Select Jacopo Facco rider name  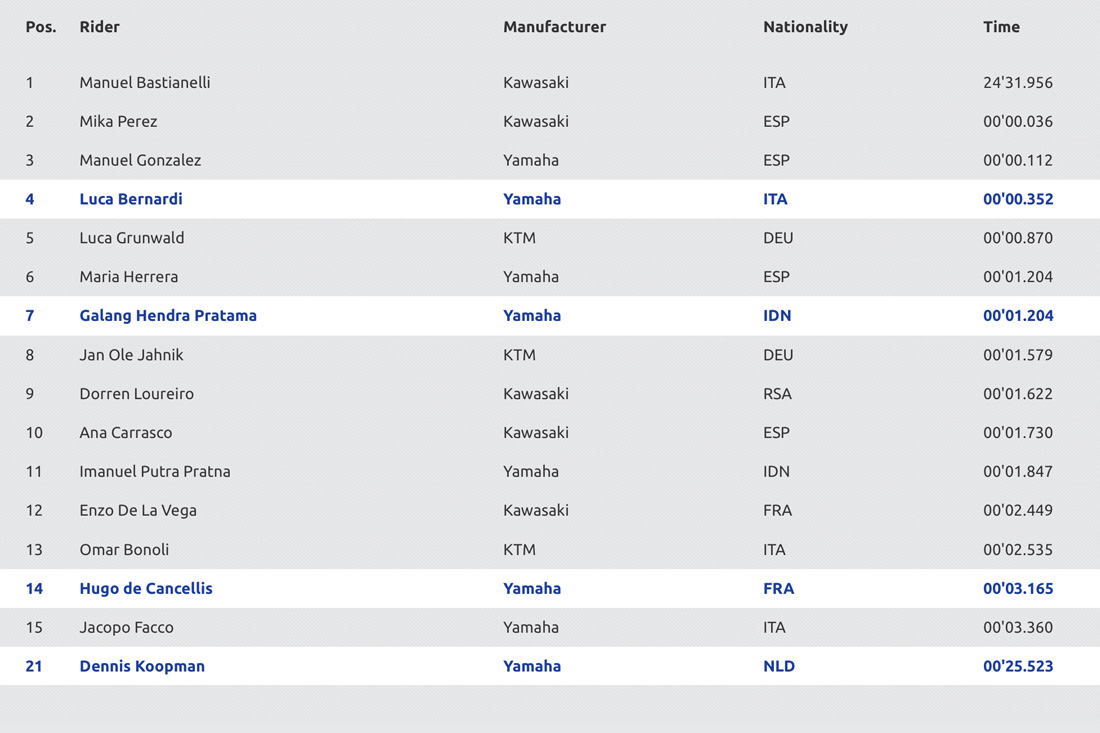pyautogui.click(x=126, y=627)
